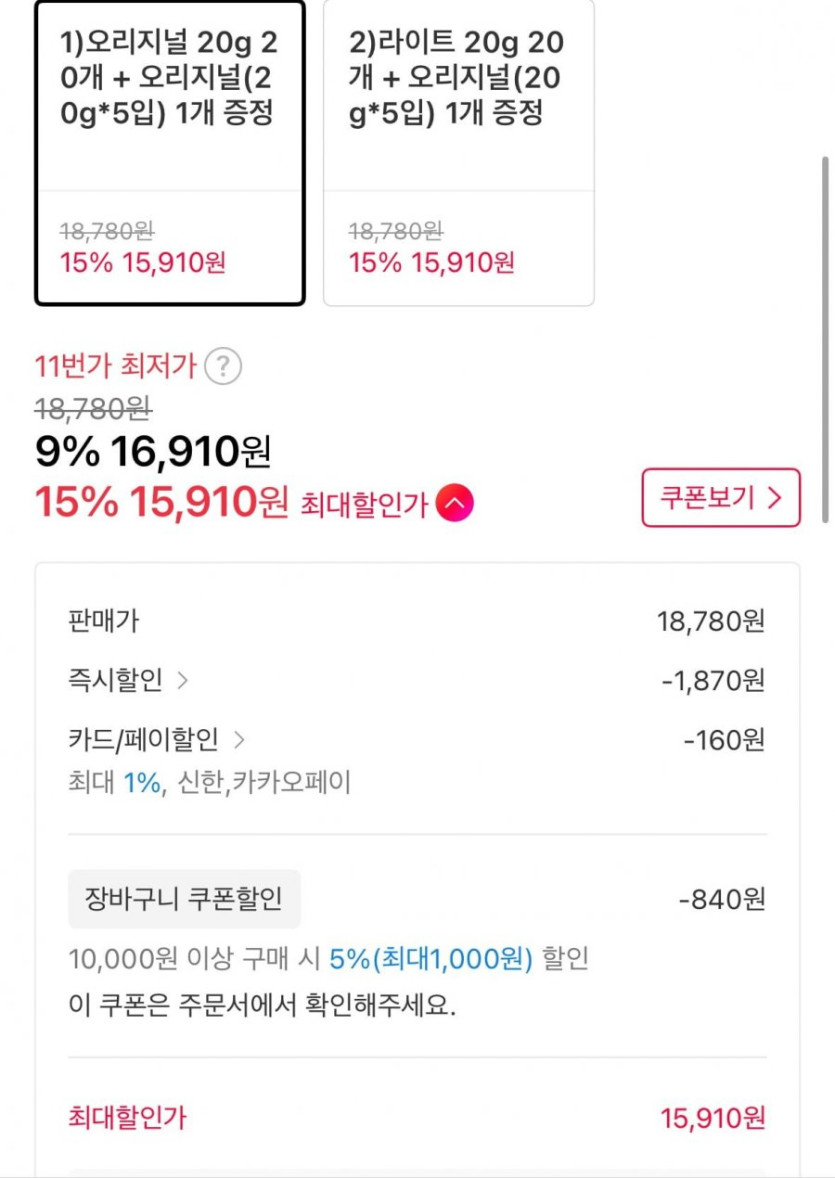
Task: Click the page's vertical scrollbar
Action: [825, 340]
